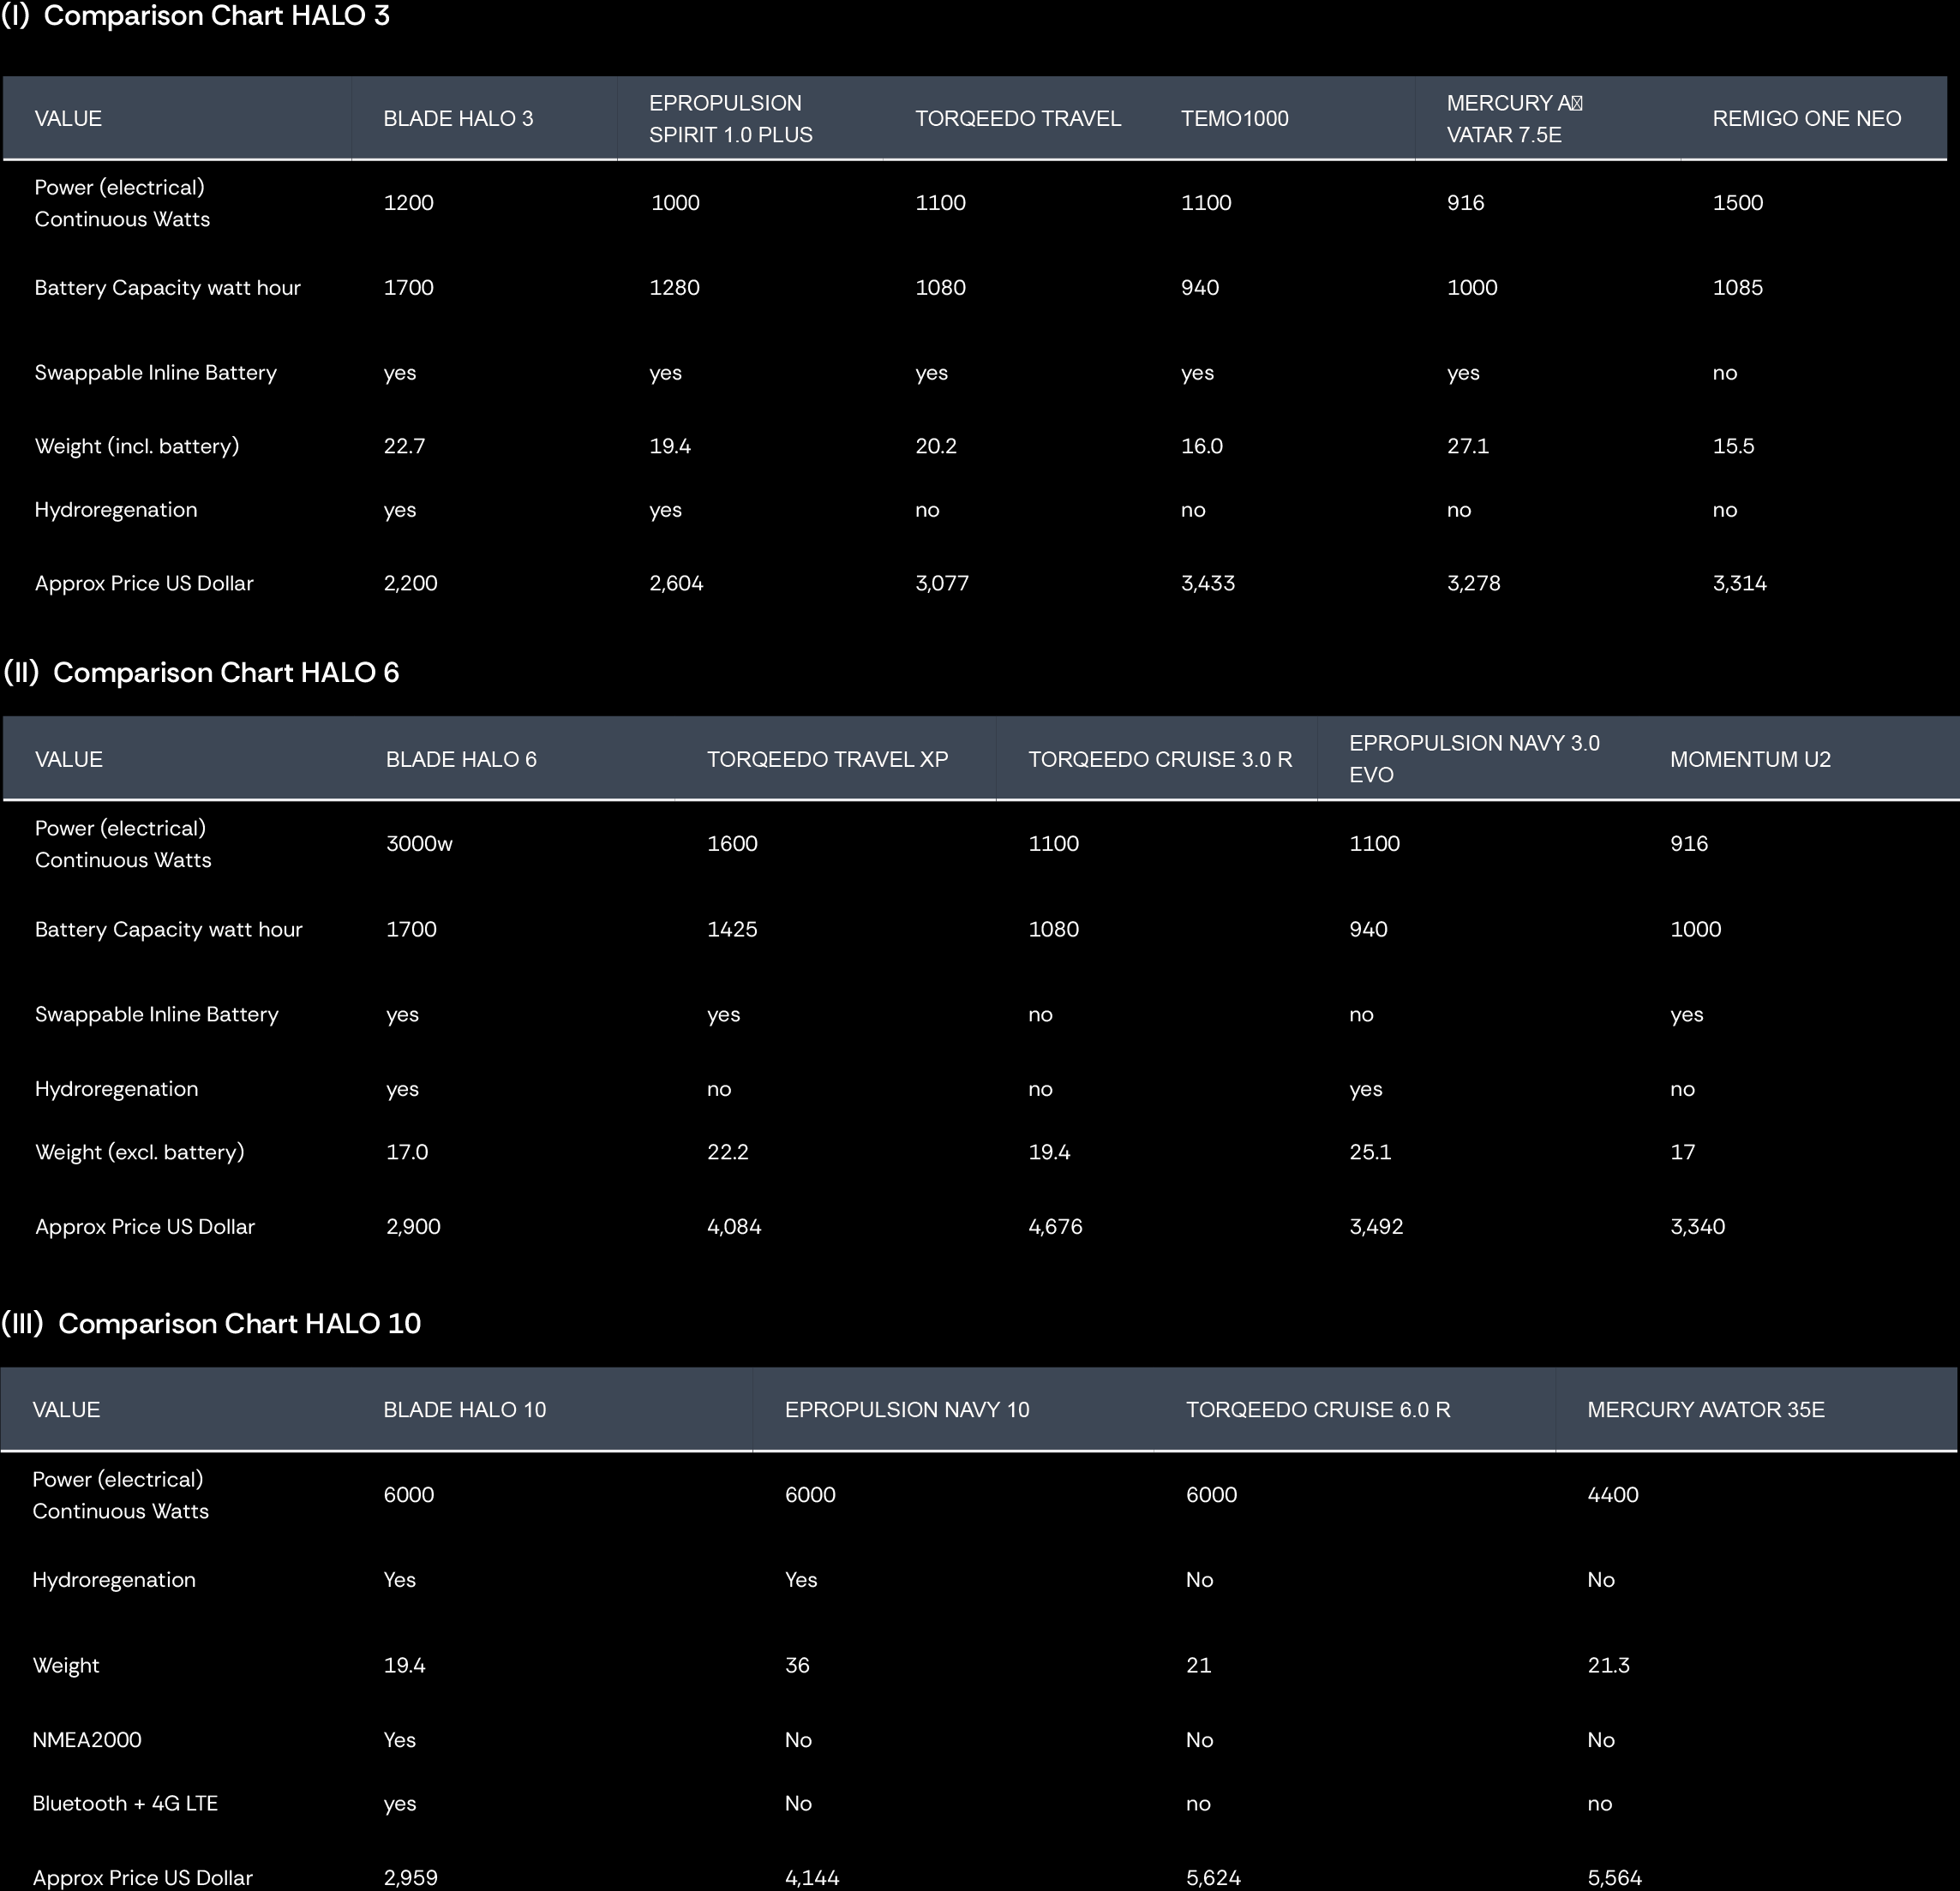Click the MOMENTUM U2 column header

[1750, 759]
